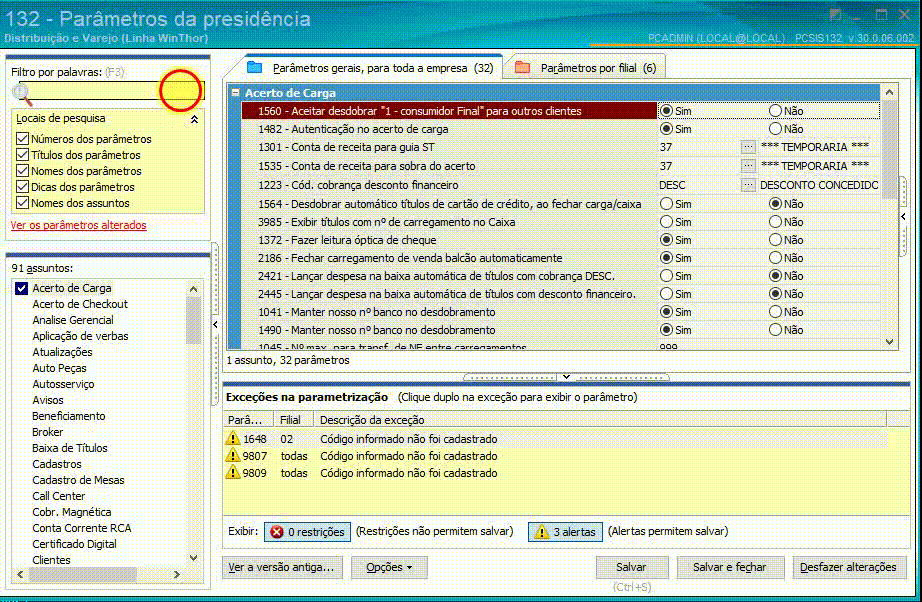922x602 pixels.
Task: Click warning icon of exception 9809
Action: coord(233,473)
